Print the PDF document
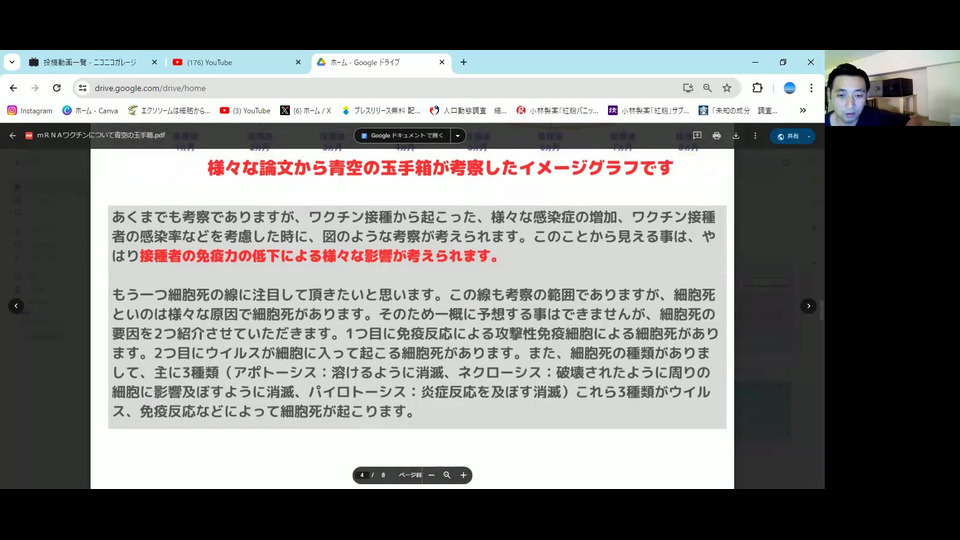 [x=716, y=135]
